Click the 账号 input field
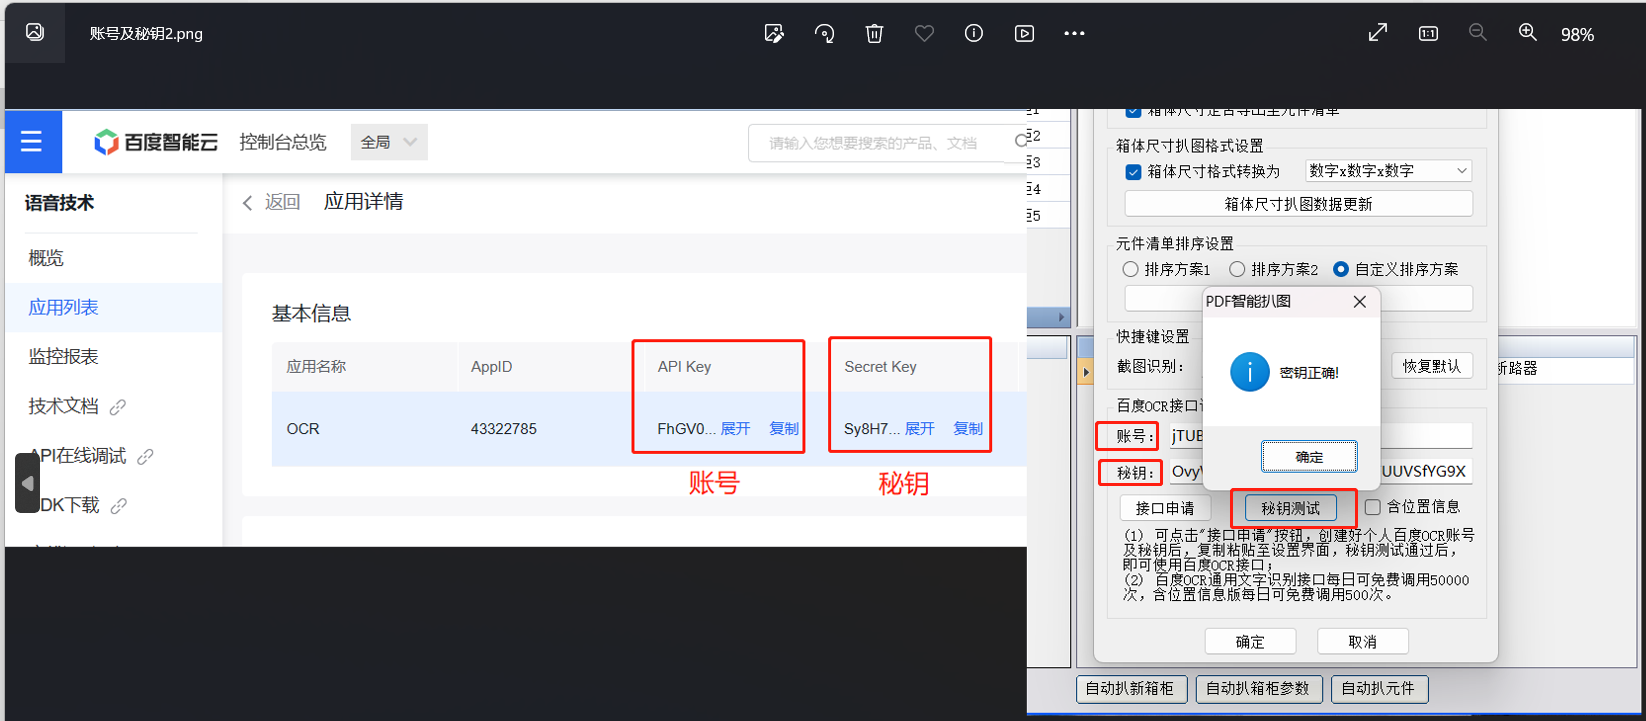The width and height of the screenshot is (1646, 721). (x=1320, y=435)
